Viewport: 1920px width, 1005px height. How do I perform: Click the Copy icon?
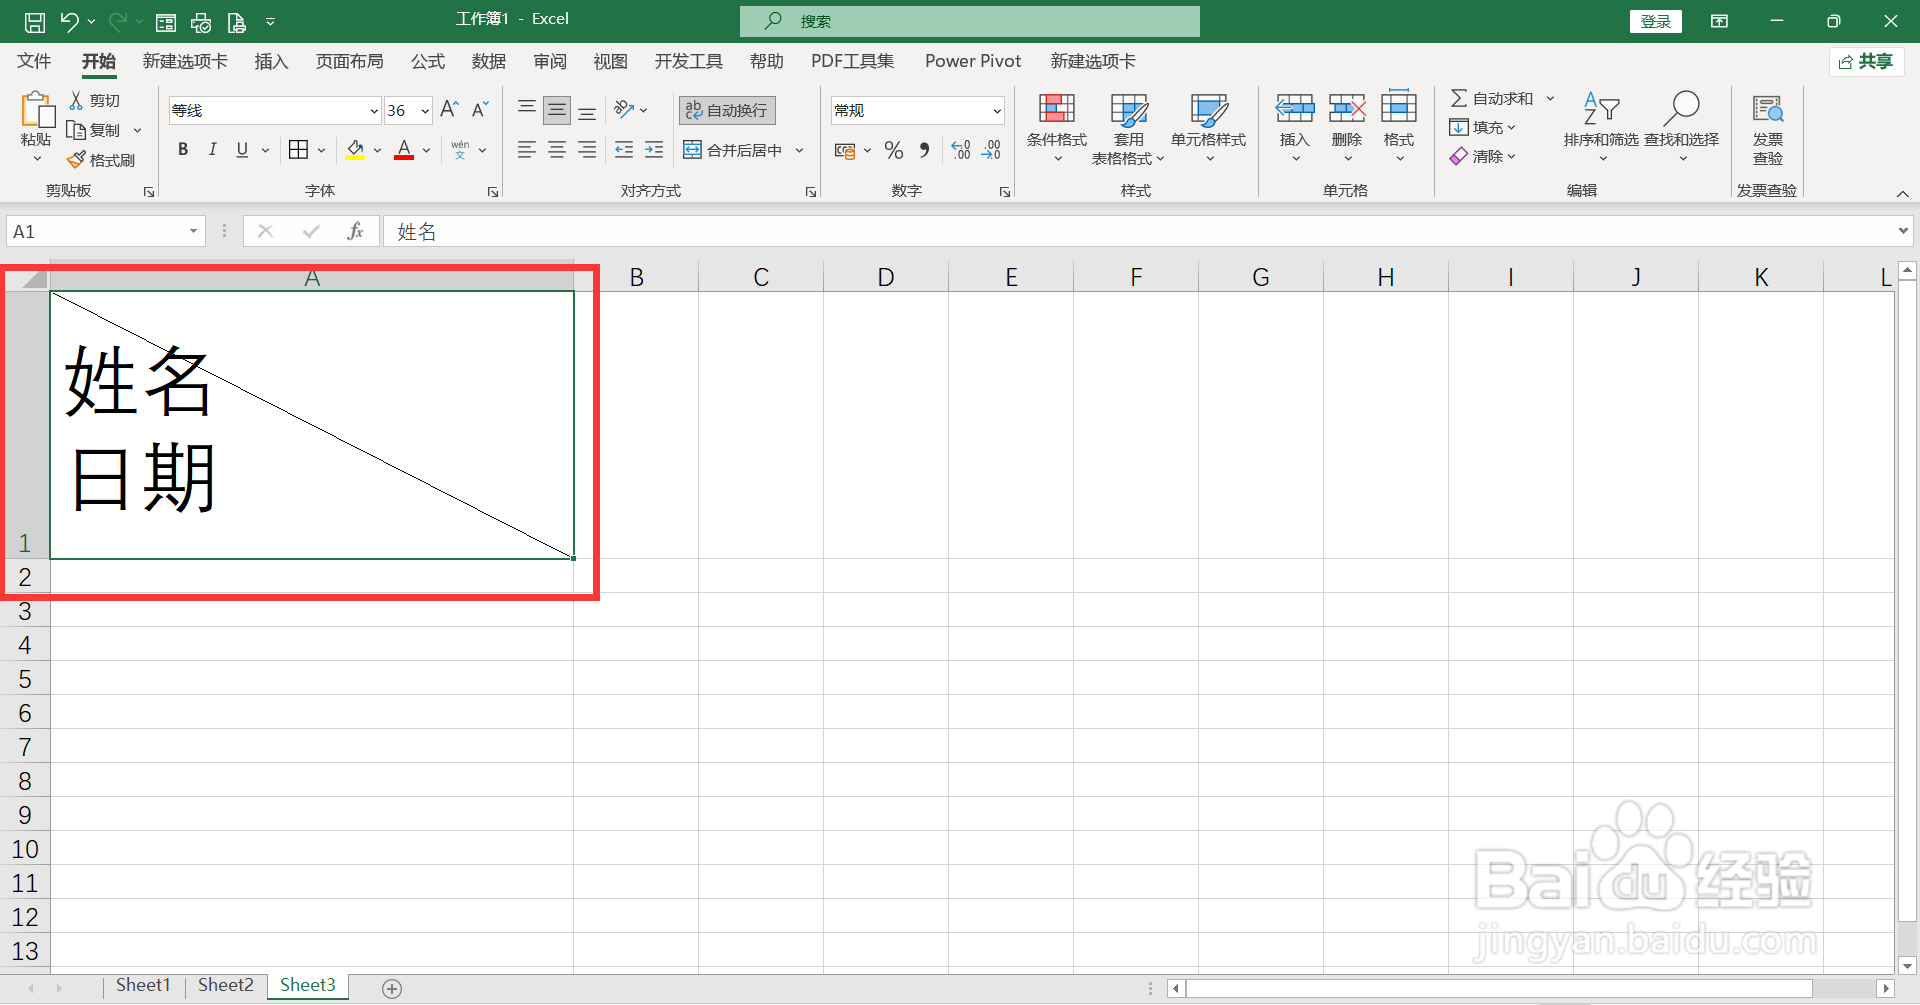point(76,129)
